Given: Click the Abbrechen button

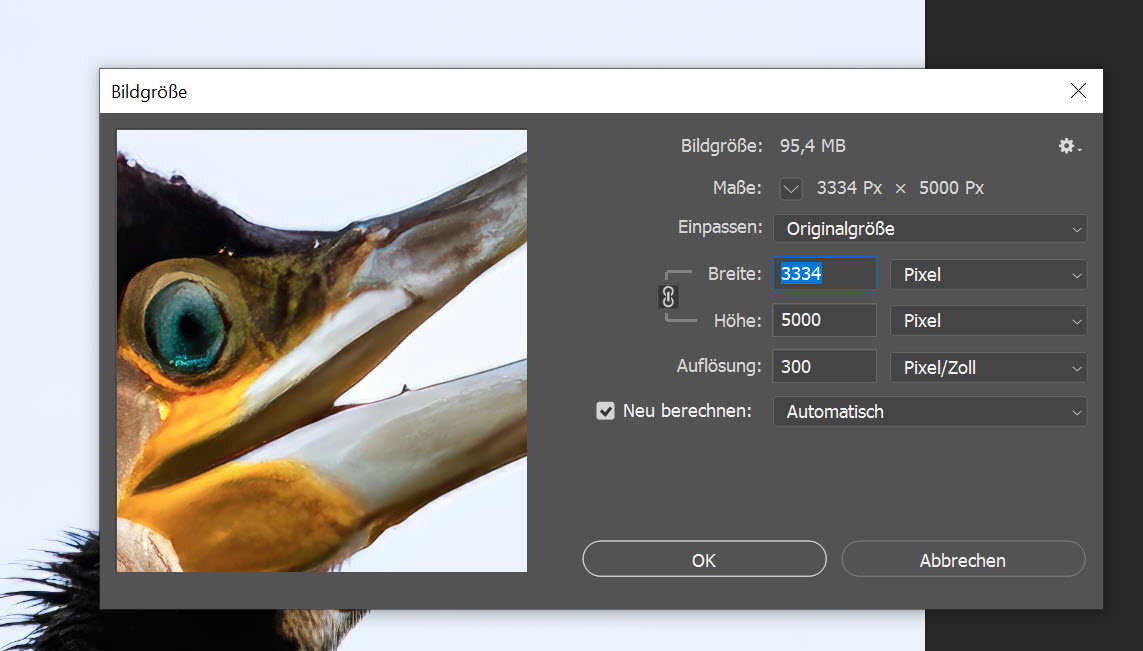Looking at the screenshot, I should [x=963, y=560].
